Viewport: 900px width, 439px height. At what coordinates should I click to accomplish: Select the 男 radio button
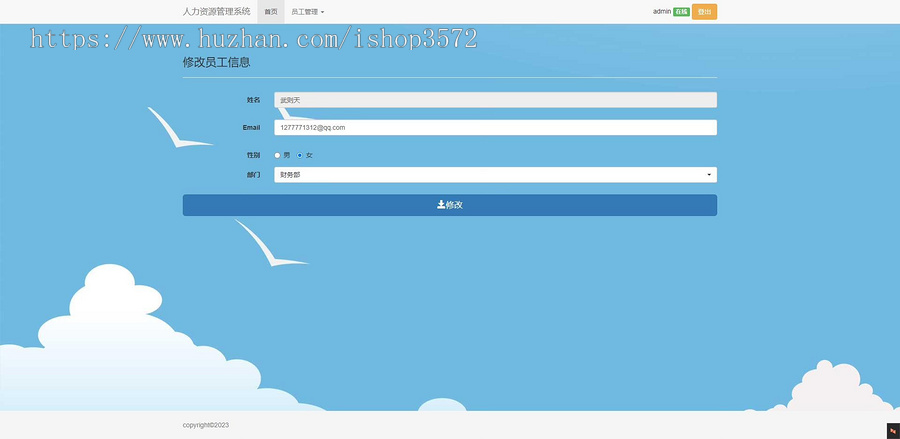tap(277, 156)
